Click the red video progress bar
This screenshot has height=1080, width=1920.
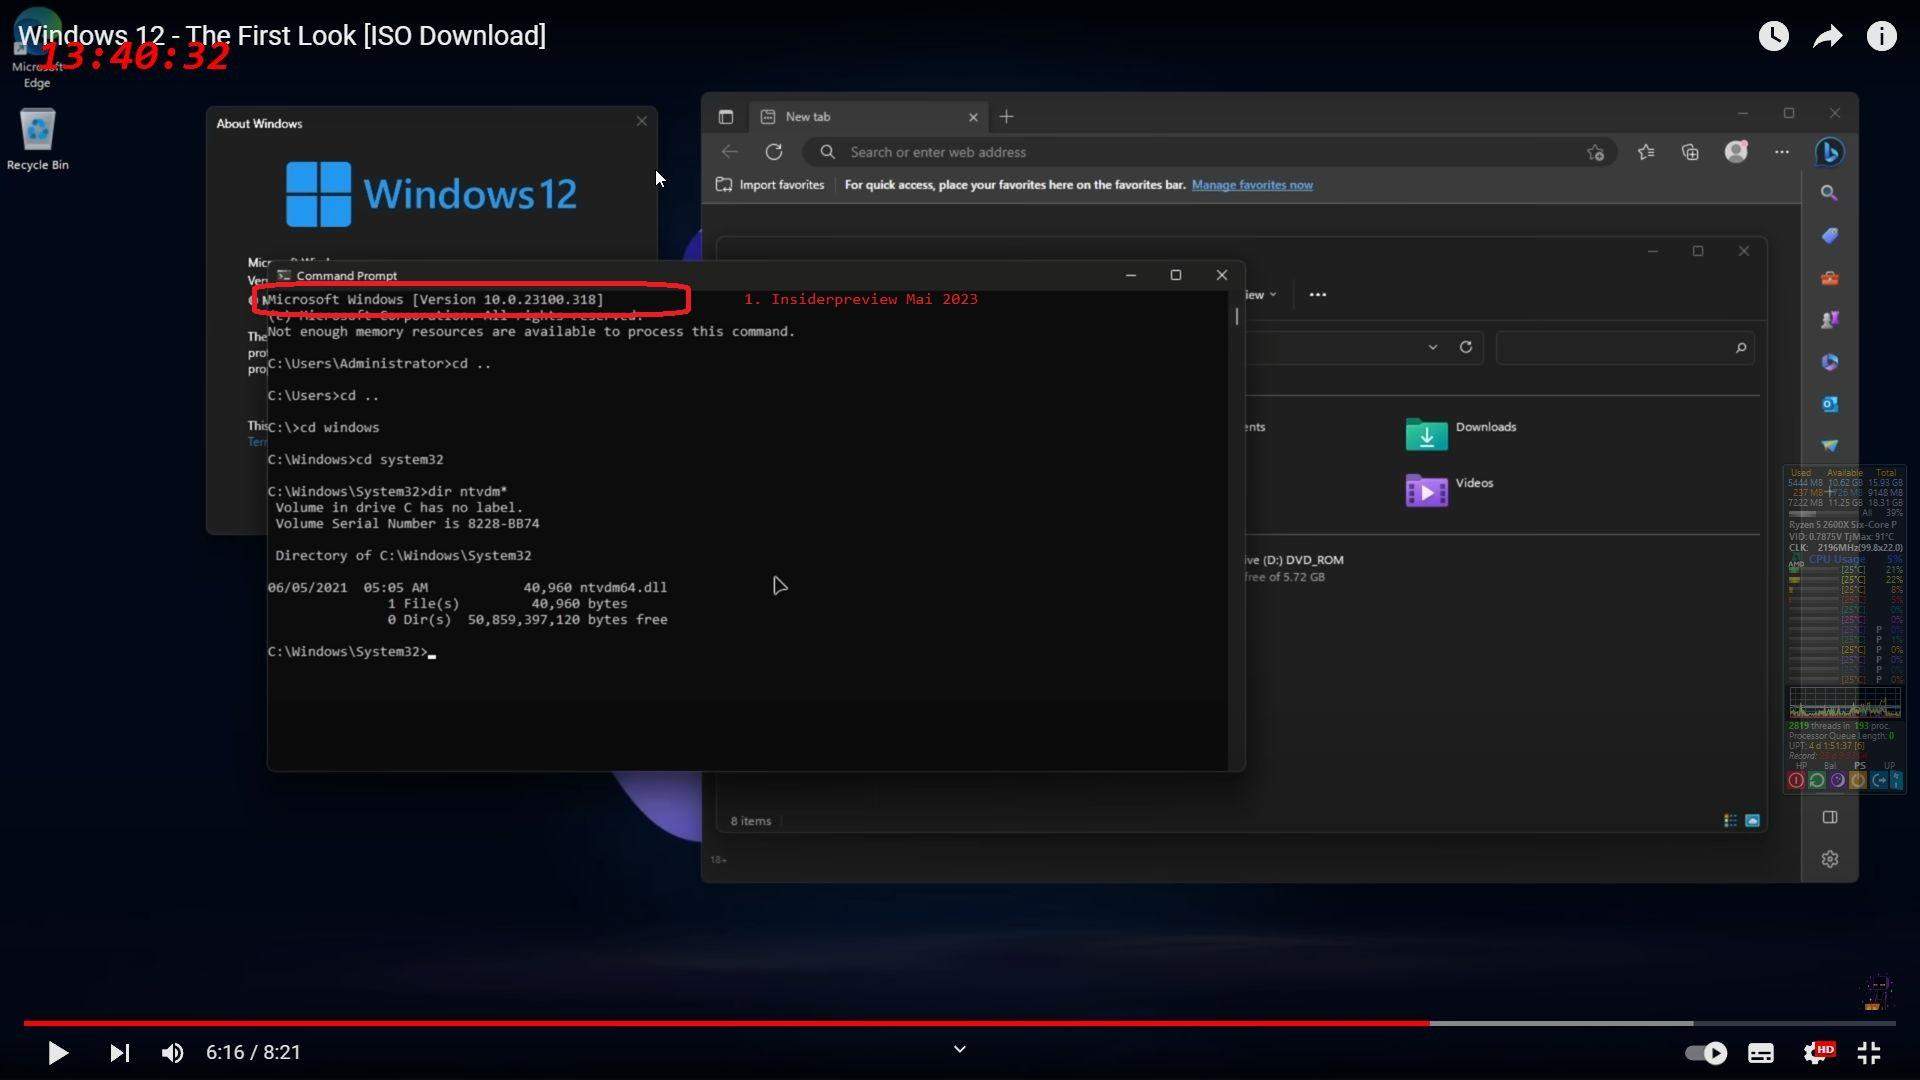700,1023
